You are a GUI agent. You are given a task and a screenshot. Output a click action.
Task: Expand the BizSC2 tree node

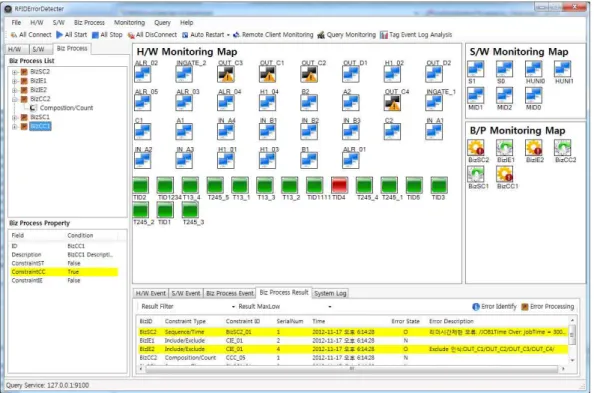[14, 72]
